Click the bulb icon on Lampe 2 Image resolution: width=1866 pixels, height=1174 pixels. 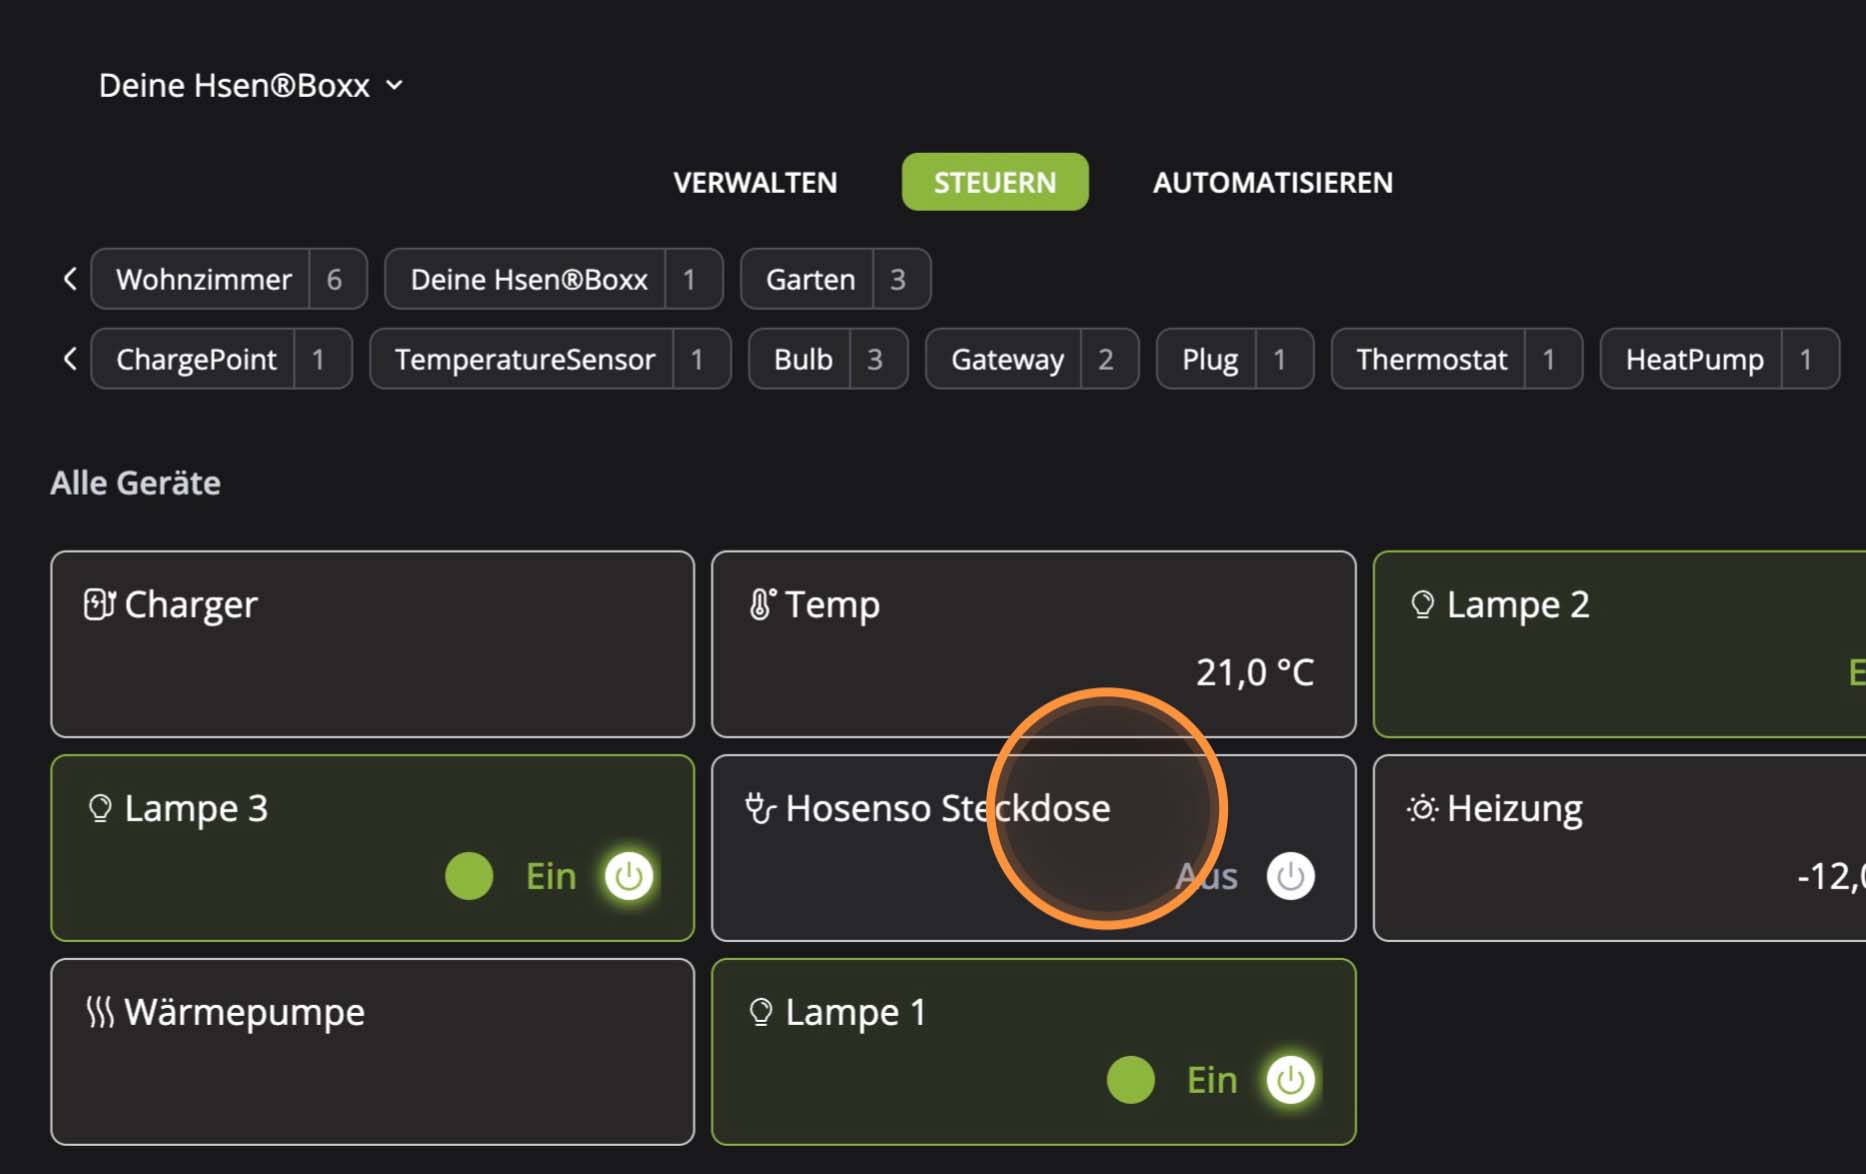click(1423, 603)
